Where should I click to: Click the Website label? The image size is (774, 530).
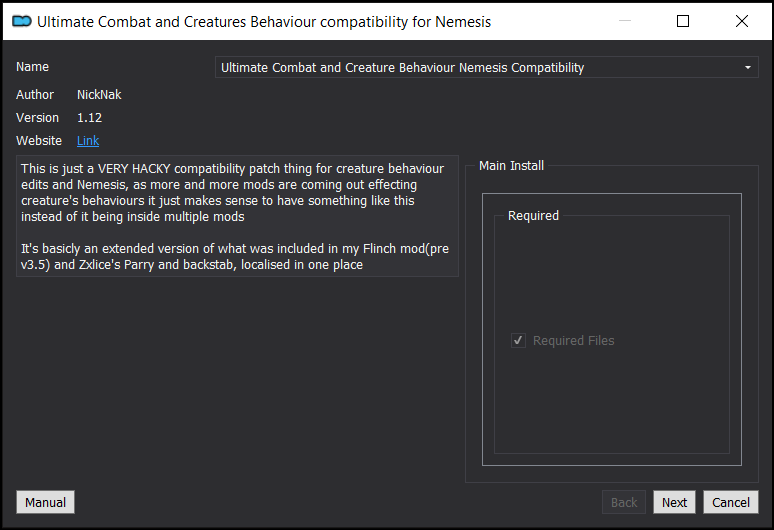coord(39,141)
